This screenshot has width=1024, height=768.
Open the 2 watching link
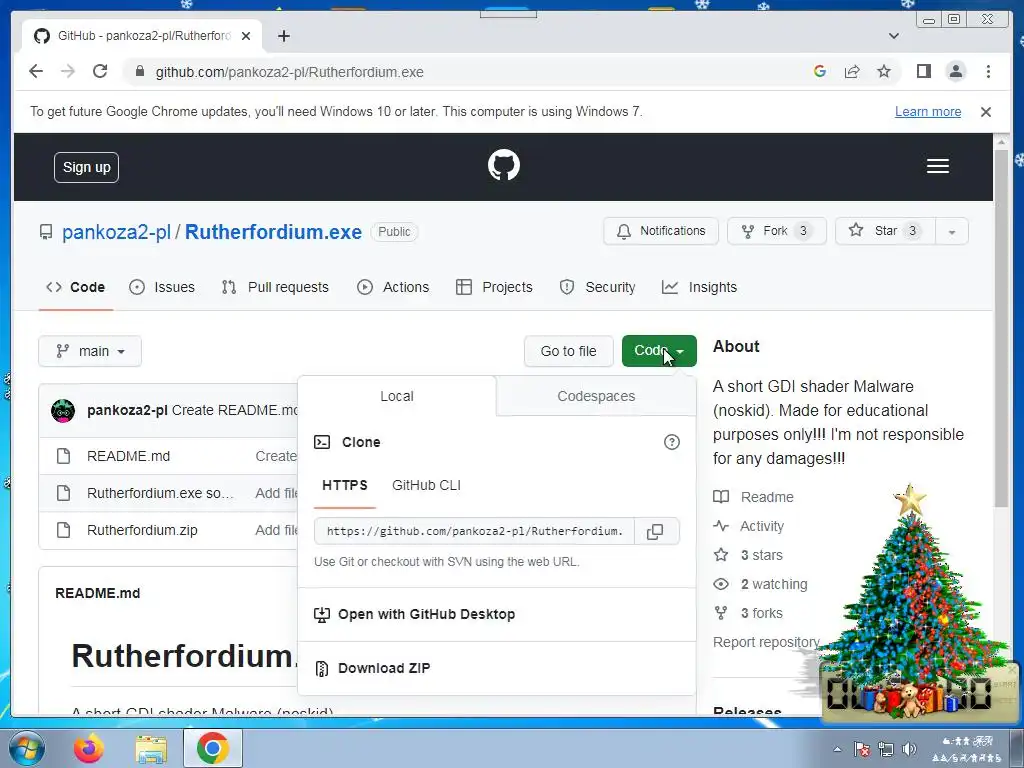pos(774,584)
